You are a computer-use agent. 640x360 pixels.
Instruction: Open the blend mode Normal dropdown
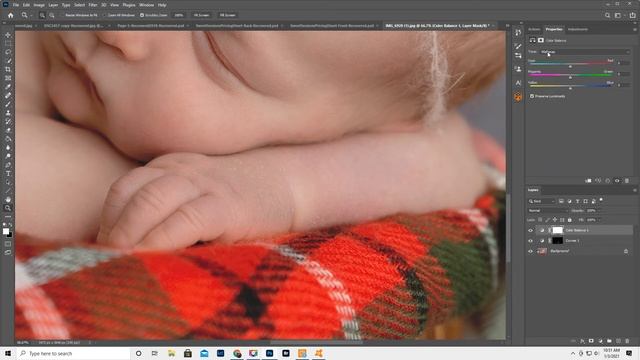[547, 211]
